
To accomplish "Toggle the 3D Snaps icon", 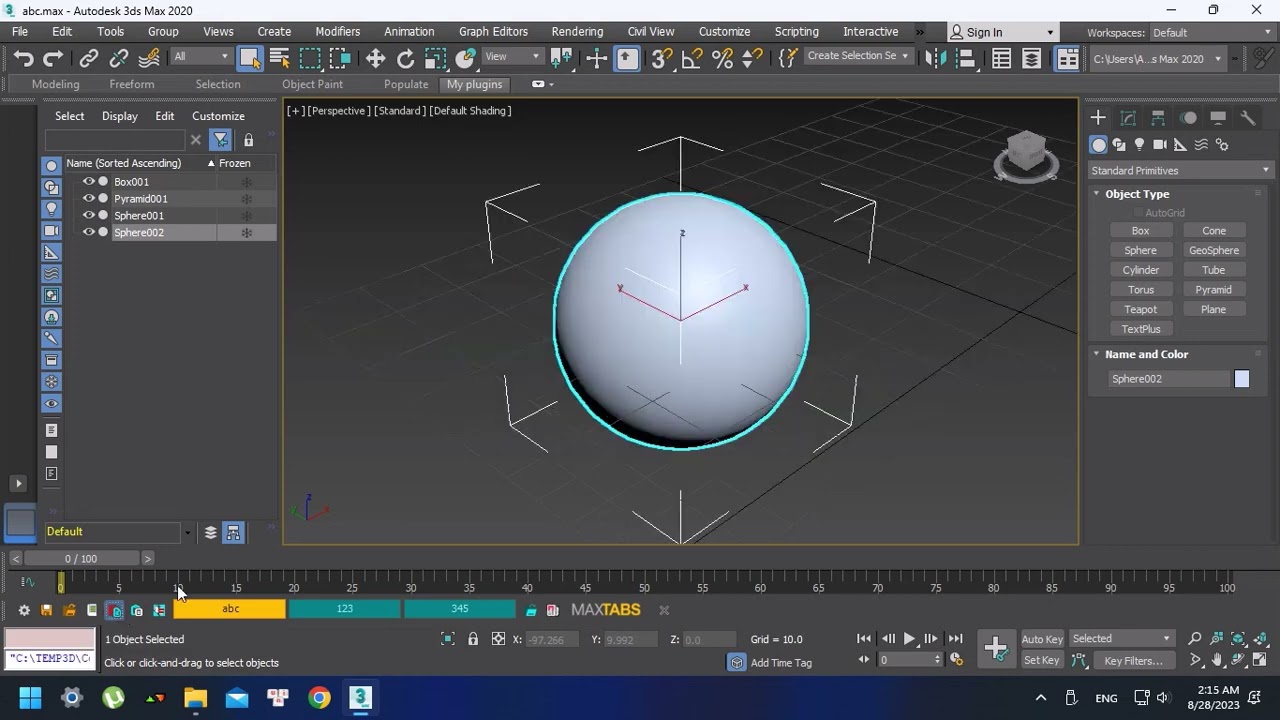I will click(x=661, y=59).
